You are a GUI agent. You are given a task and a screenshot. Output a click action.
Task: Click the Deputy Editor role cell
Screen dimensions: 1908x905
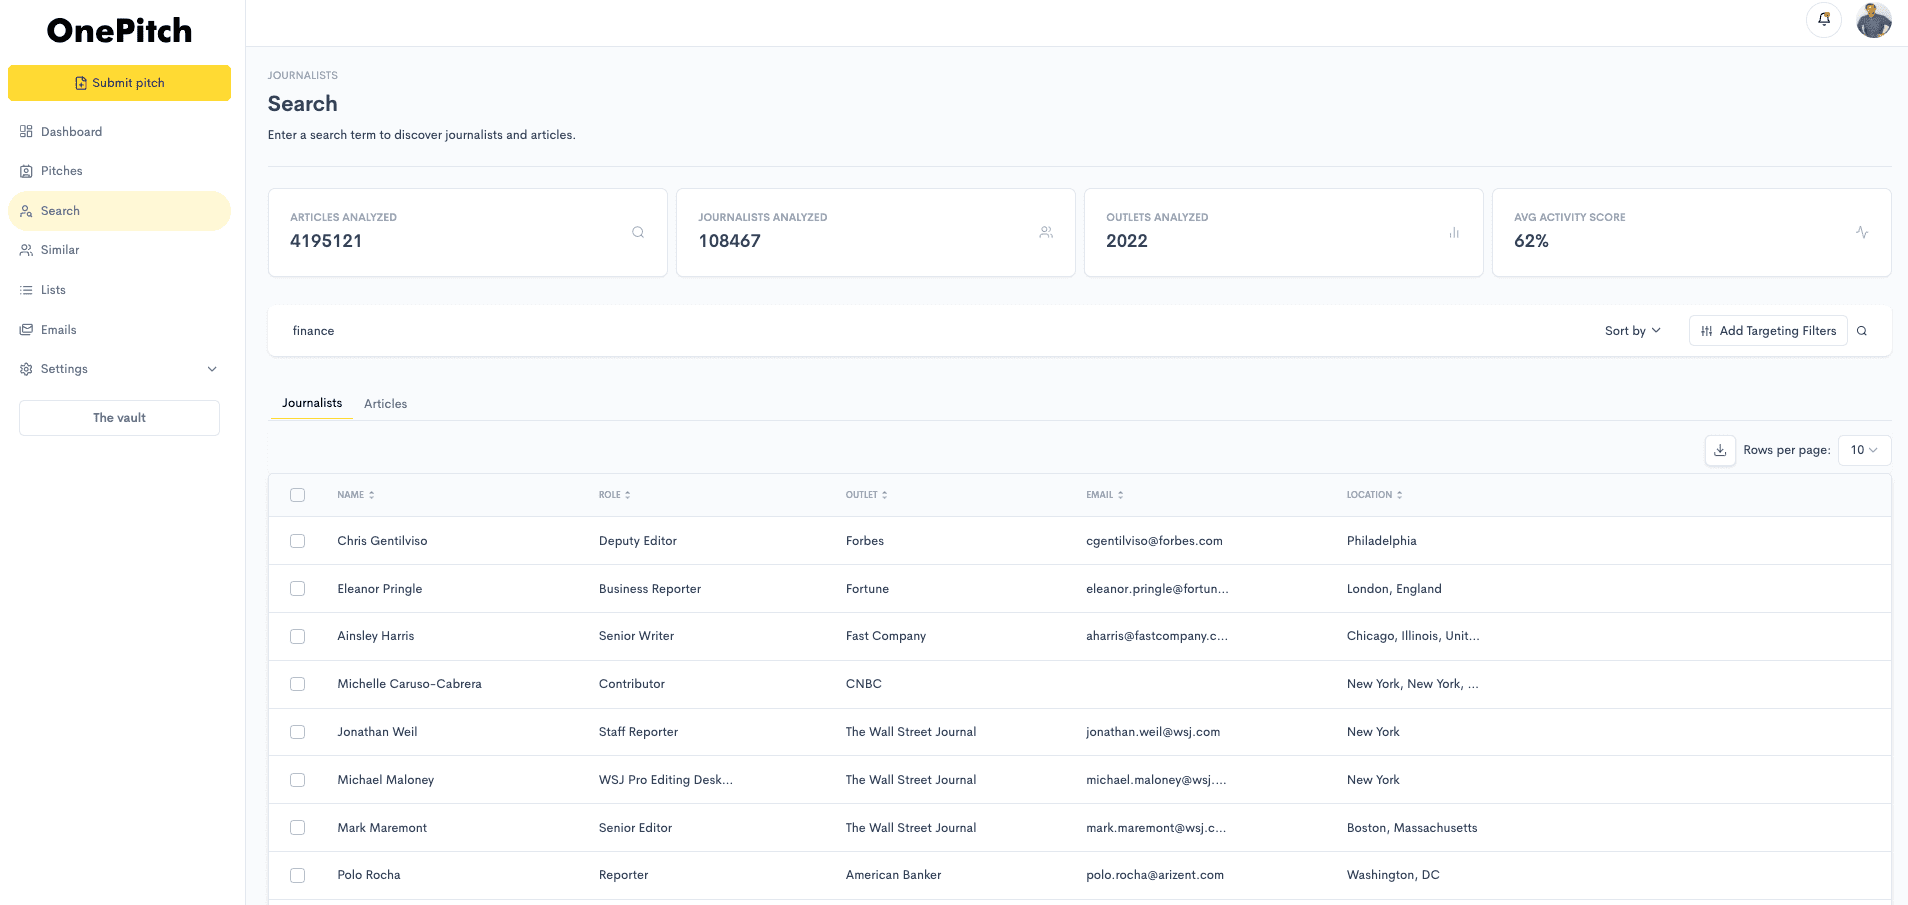638,541
